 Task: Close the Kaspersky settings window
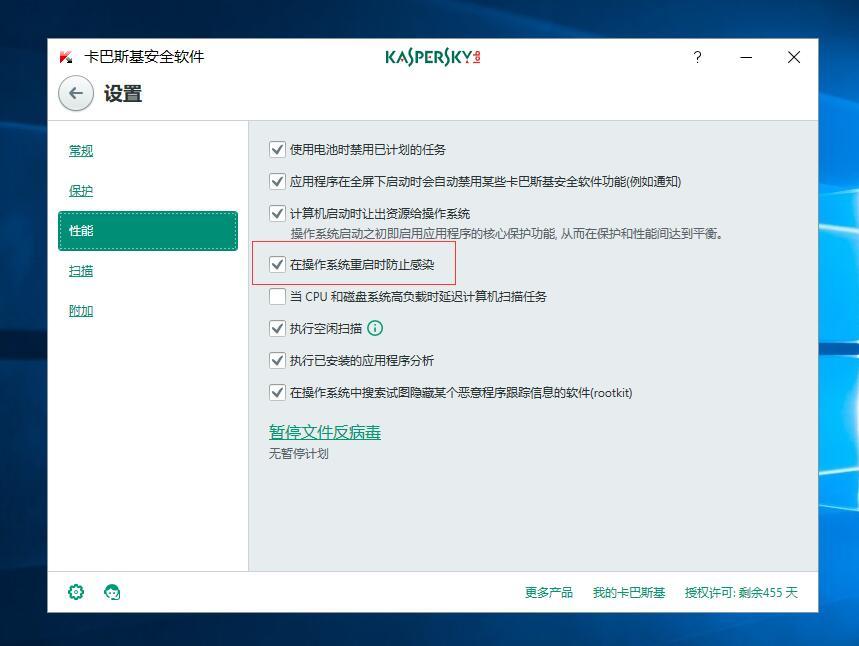(794, 57)
